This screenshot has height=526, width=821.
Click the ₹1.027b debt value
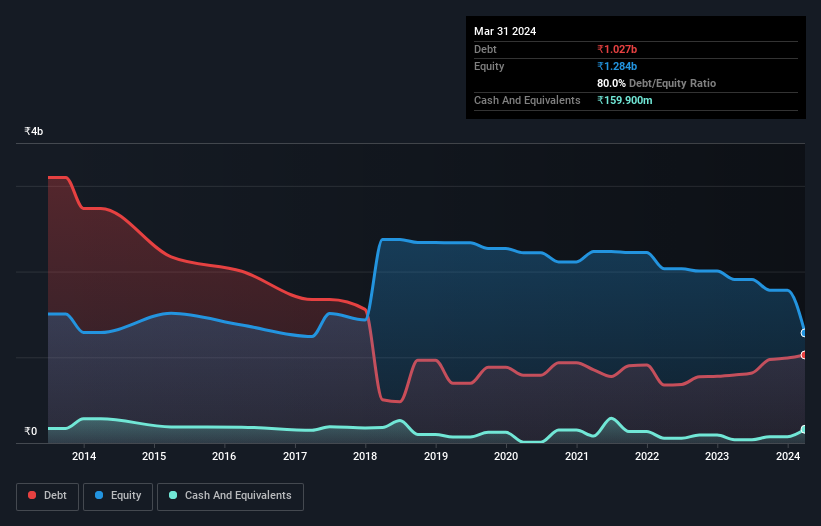click(x=617, y=49)
